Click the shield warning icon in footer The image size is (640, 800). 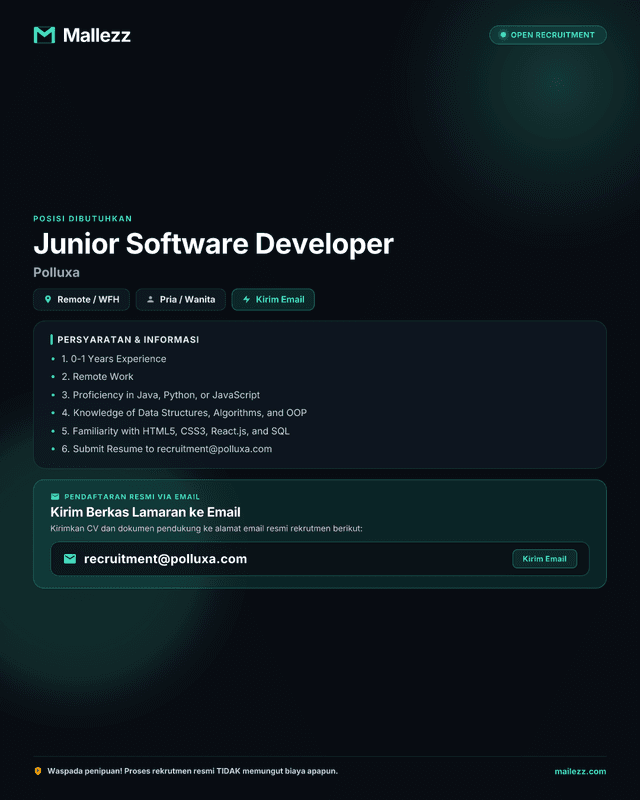(x=38, y=771)
